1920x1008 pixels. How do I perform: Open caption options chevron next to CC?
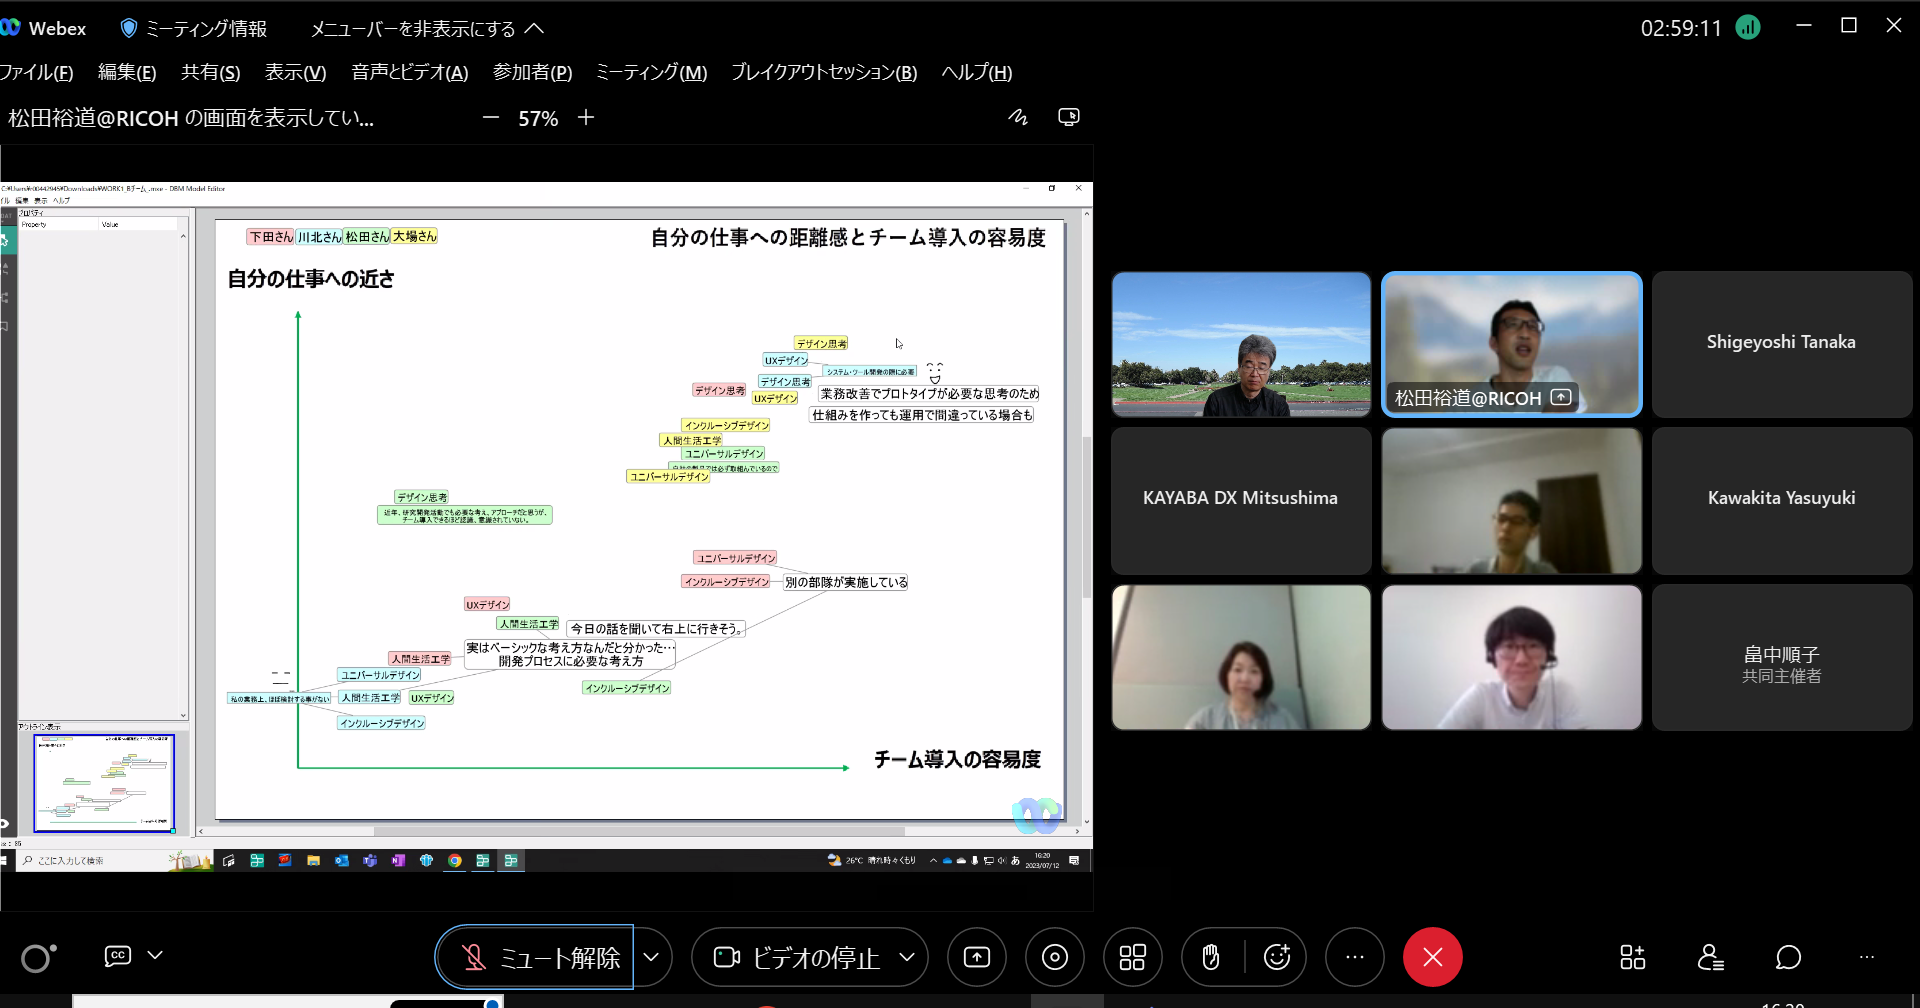click(155, 955)
